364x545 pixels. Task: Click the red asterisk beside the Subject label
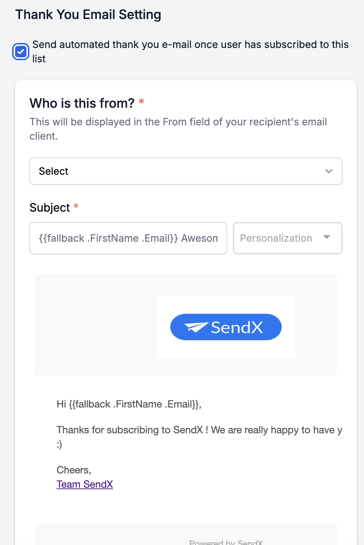pos(76,206)
